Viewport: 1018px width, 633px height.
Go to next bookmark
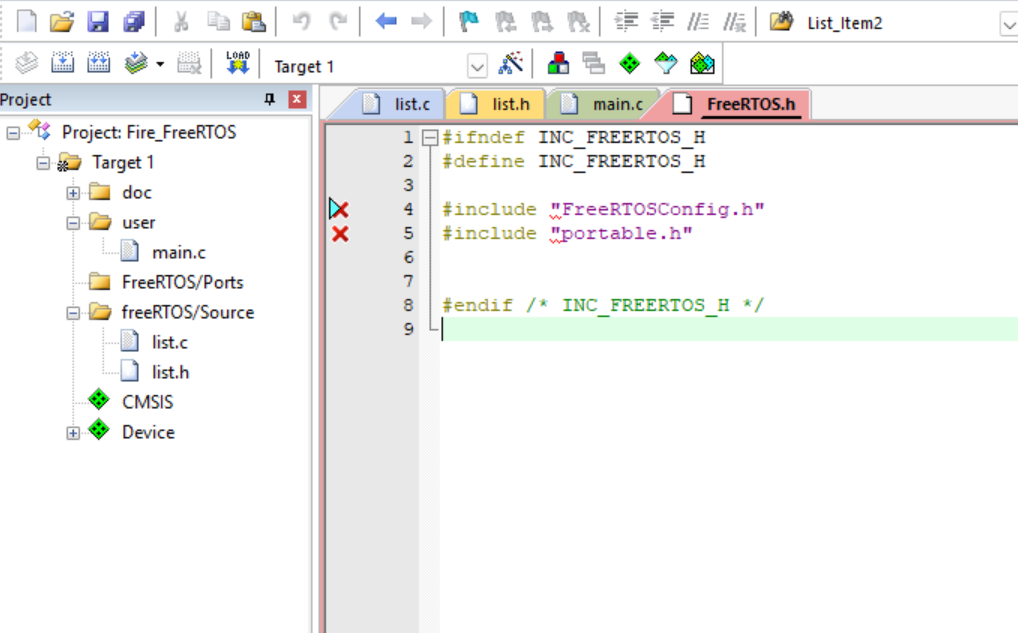tap(541, 22)
